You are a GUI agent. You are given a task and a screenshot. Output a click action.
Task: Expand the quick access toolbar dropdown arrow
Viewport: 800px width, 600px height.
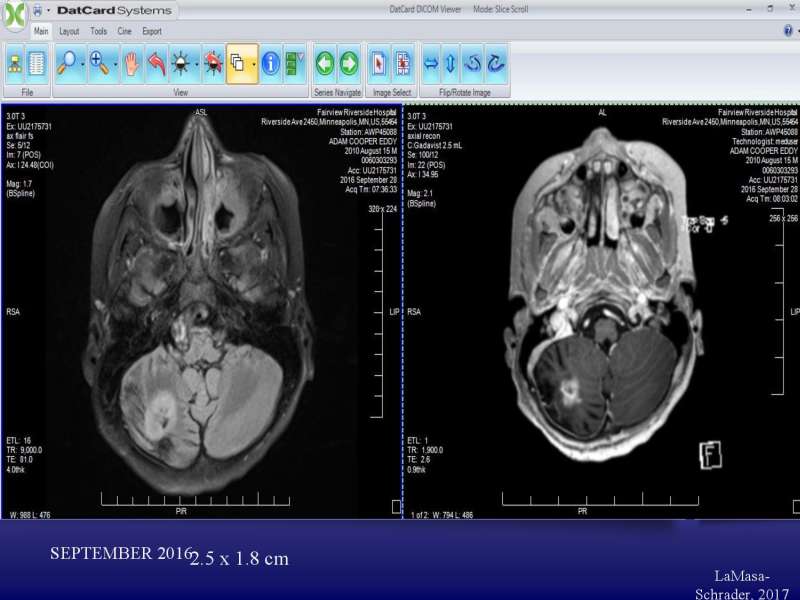pos(48,10)
